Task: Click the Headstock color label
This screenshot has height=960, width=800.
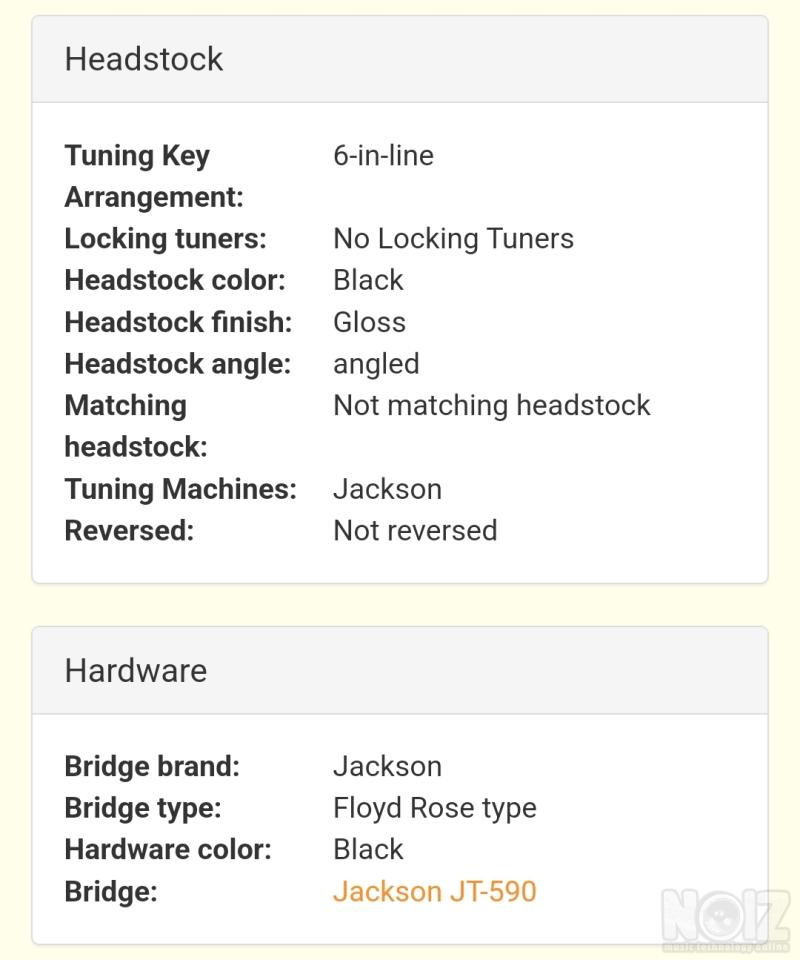Action: click(x=175, y=280)
